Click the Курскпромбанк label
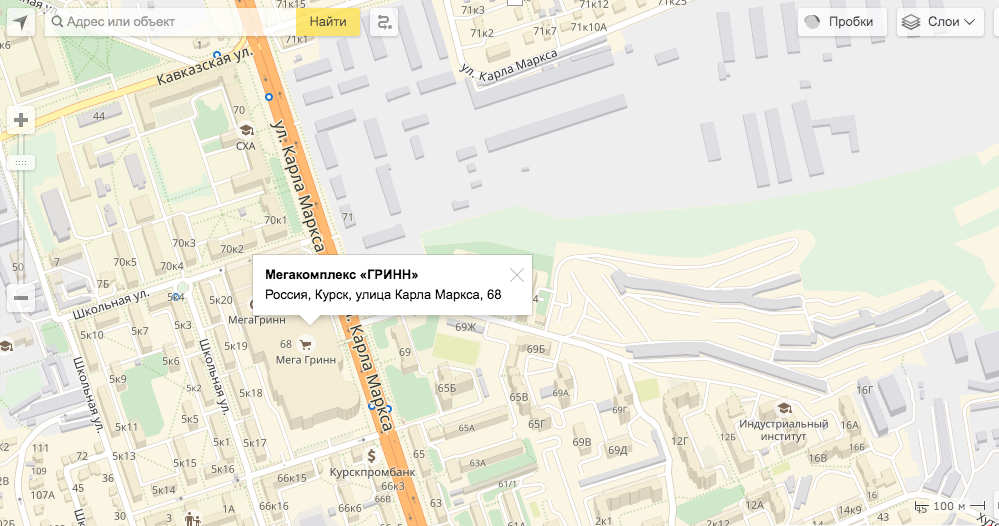This screenshot has width=999, height=526. 372,473
